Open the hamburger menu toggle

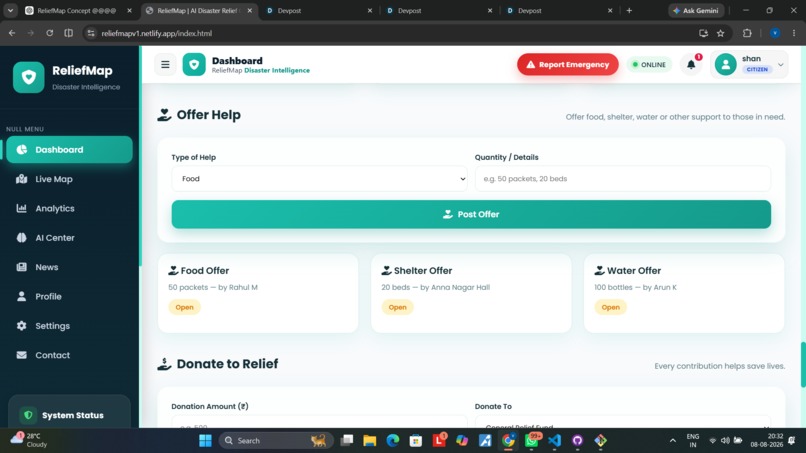pyautogui.click(x=165, y=65)
